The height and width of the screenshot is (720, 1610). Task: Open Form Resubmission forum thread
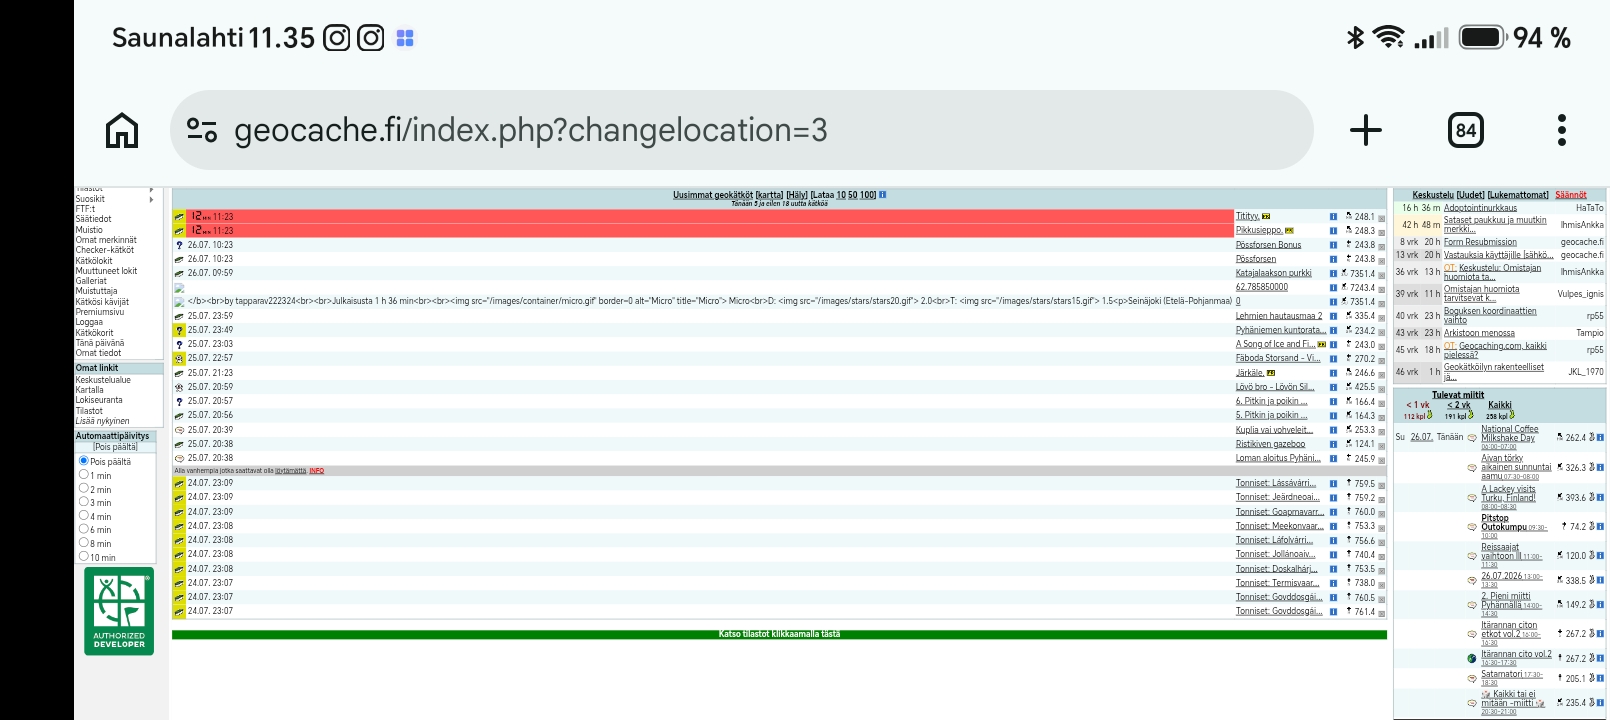coord(1480,242)
